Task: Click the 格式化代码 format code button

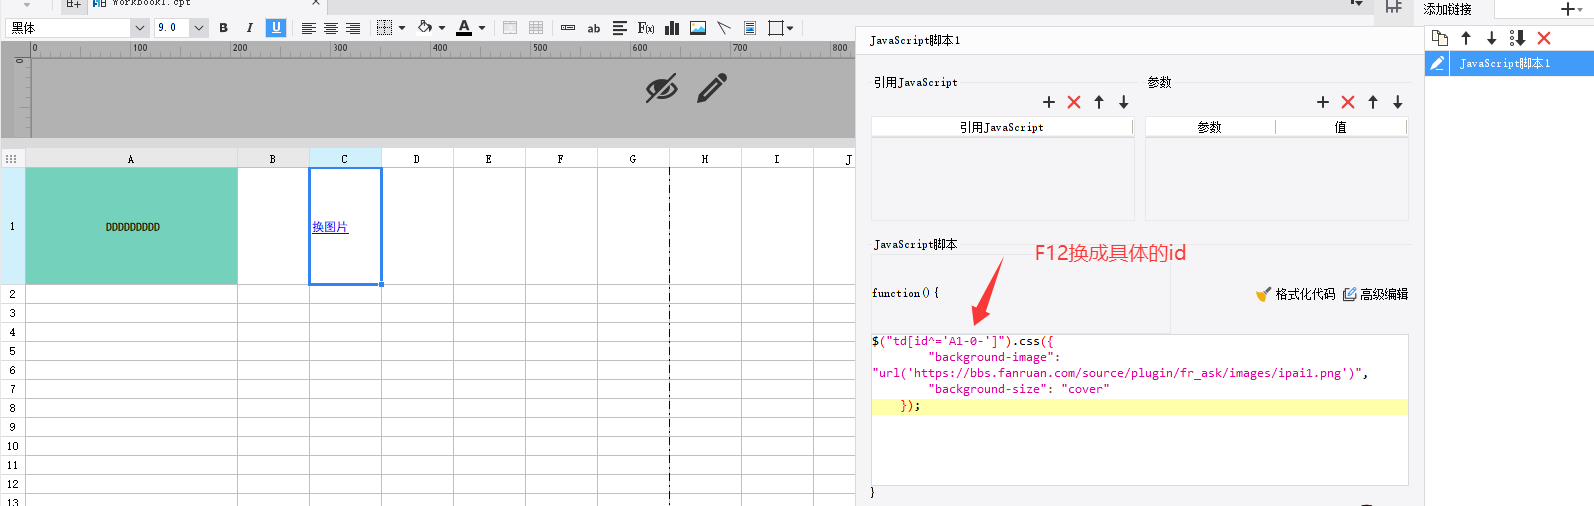Action: tap(1296, 294)
